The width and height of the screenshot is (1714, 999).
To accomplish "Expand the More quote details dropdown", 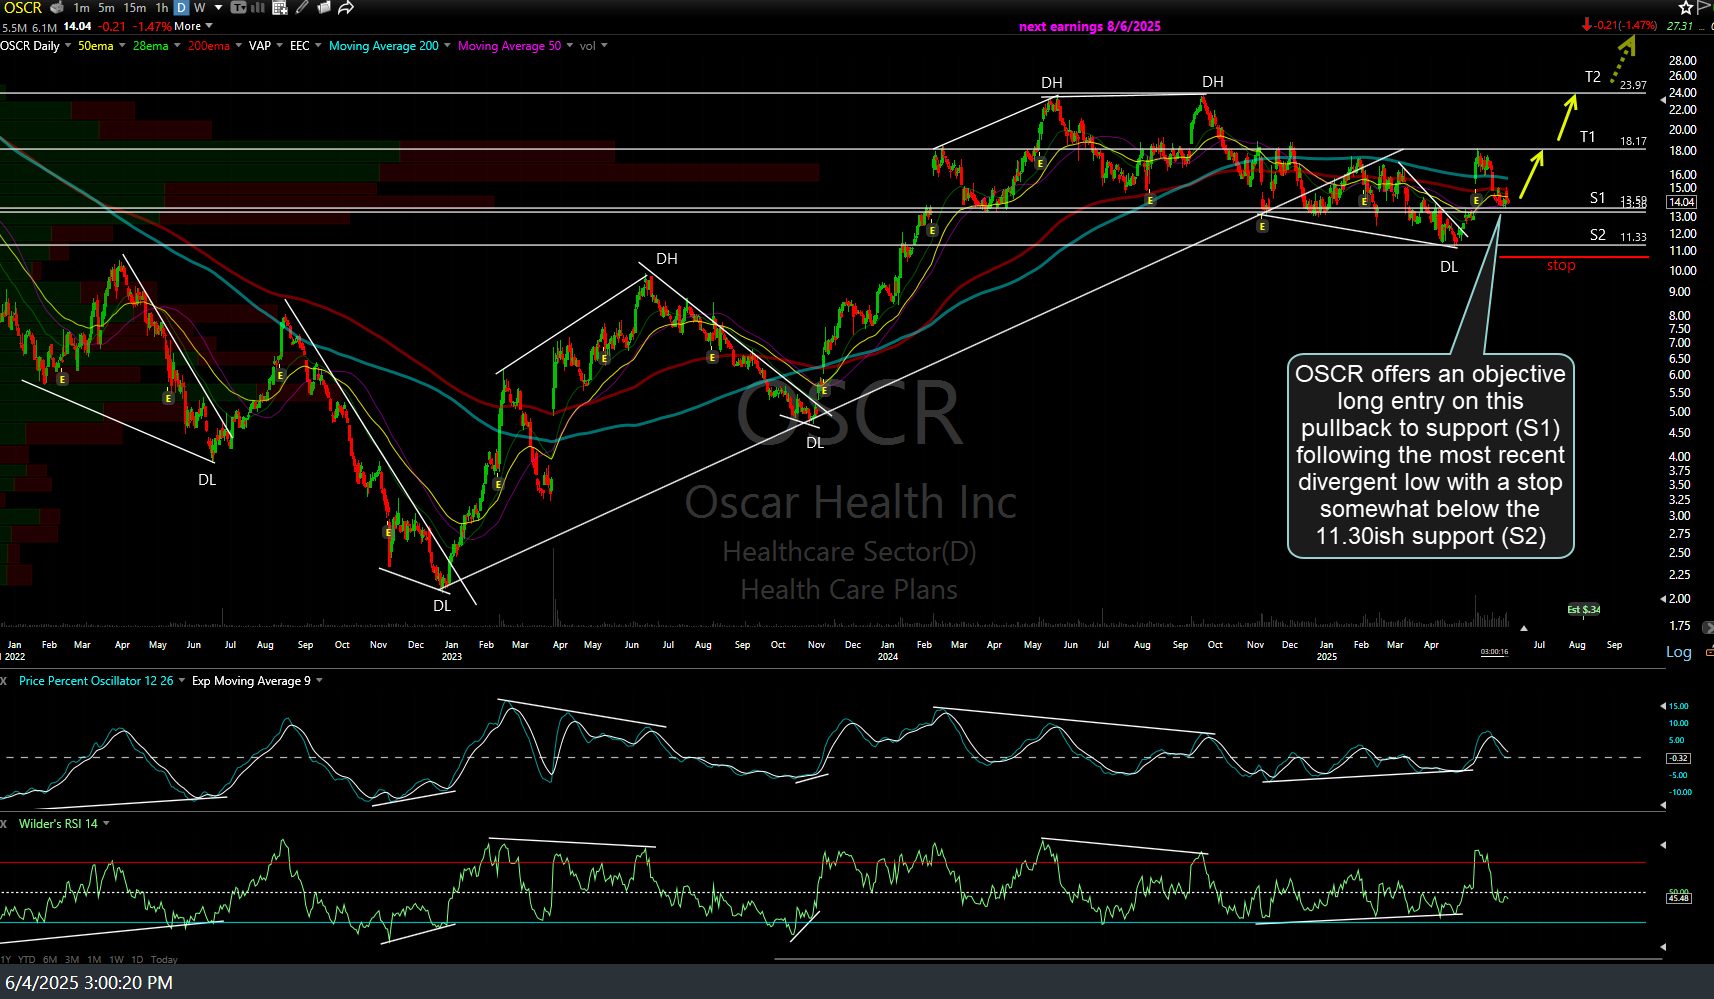I will pyautogui.click(x=209, y=26).
